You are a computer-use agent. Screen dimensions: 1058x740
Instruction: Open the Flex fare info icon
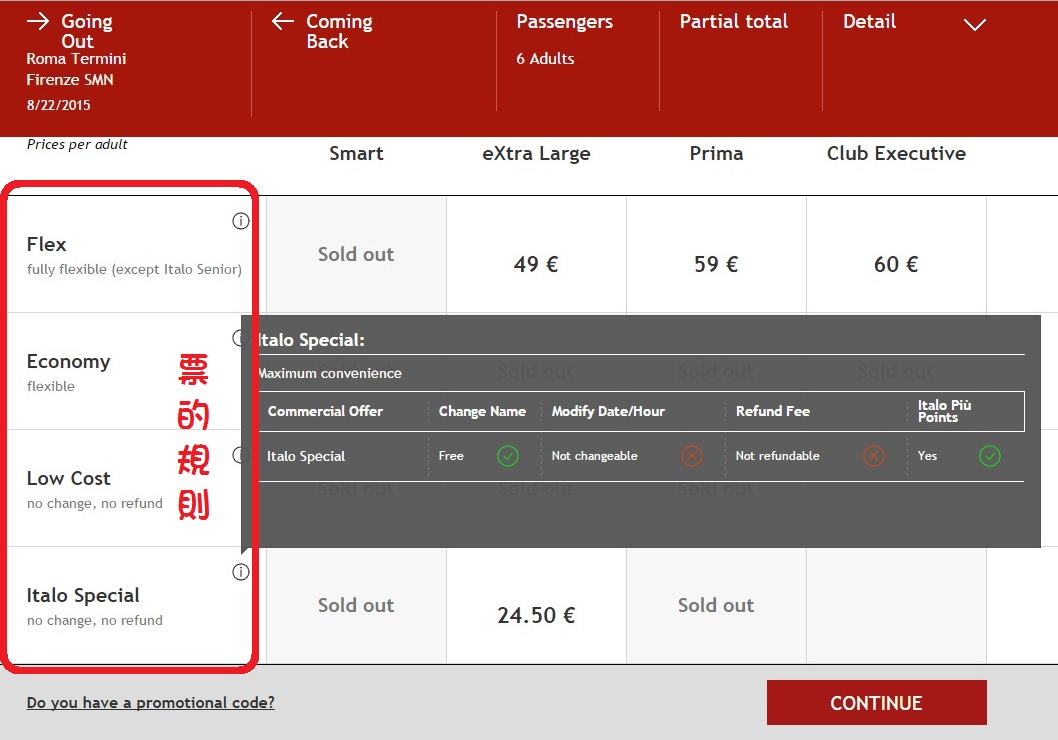pyautogui.click(x=240, y=221)
